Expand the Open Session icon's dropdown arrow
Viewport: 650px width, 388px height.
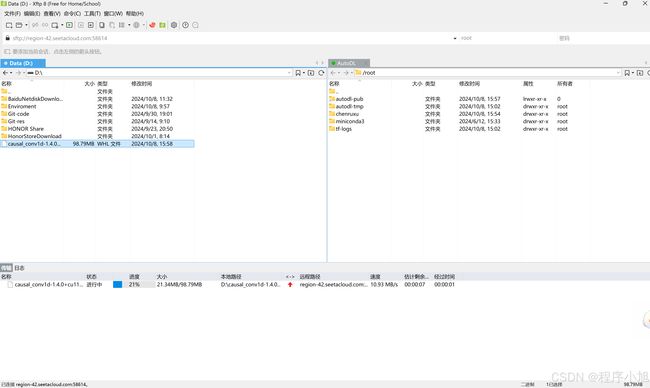(26, 25)
